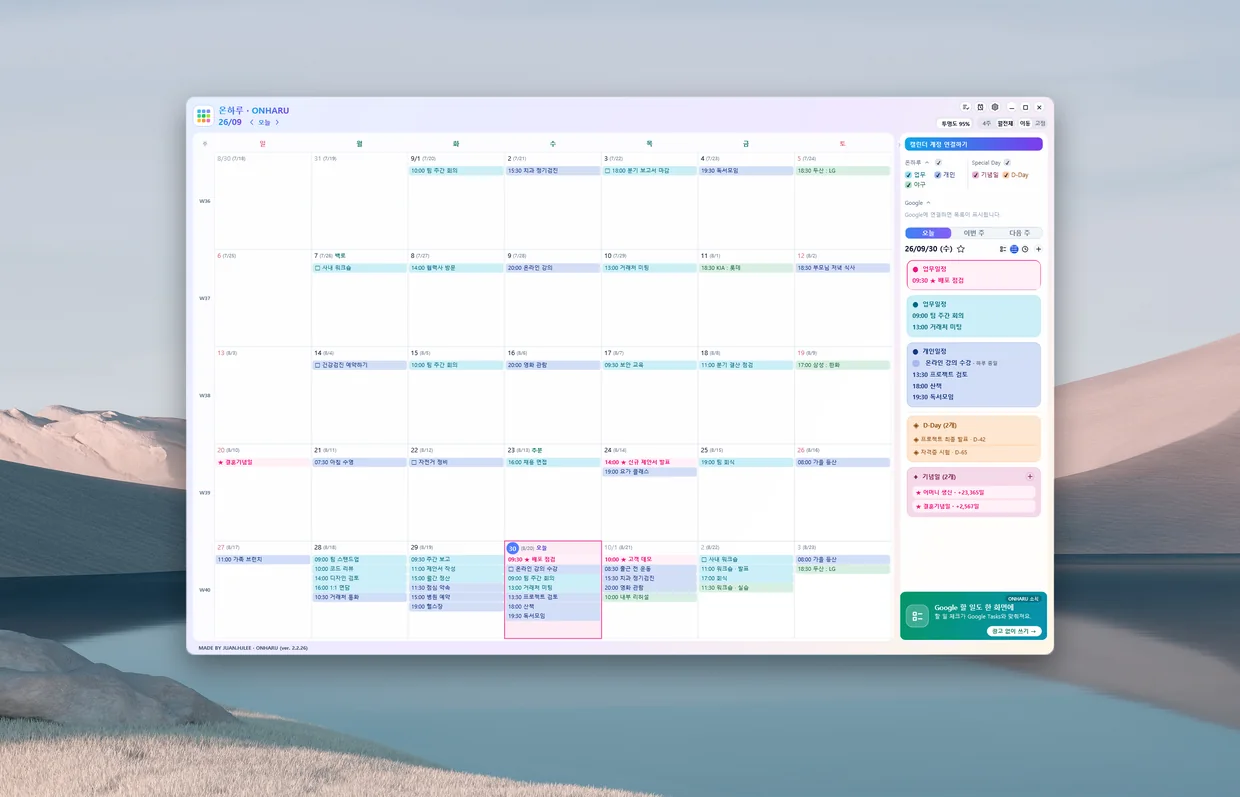Viewport: 1240px width, 797px height.
Task: Tick the 온라인 강의 수강 task circle in 개인일정
Action: click(915, 363)
